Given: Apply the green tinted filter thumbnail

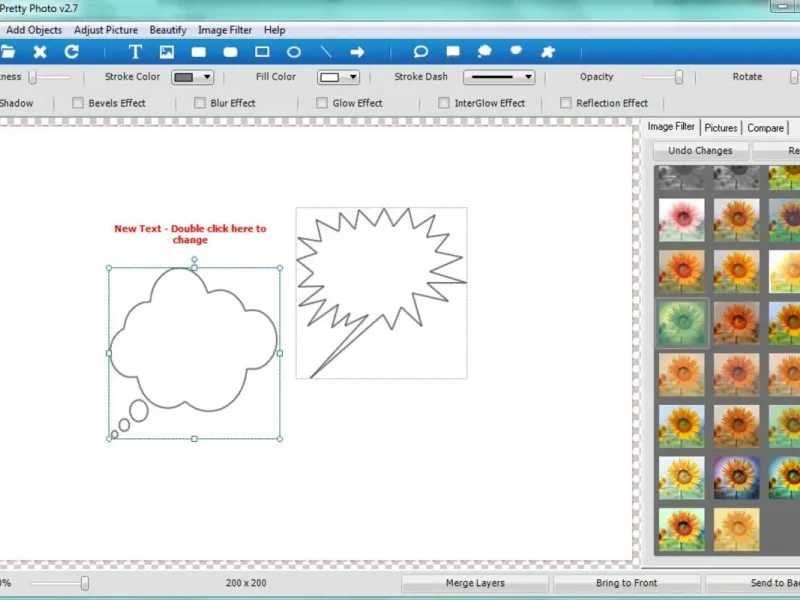Looking at the screenshot, I should click(681, 323).
